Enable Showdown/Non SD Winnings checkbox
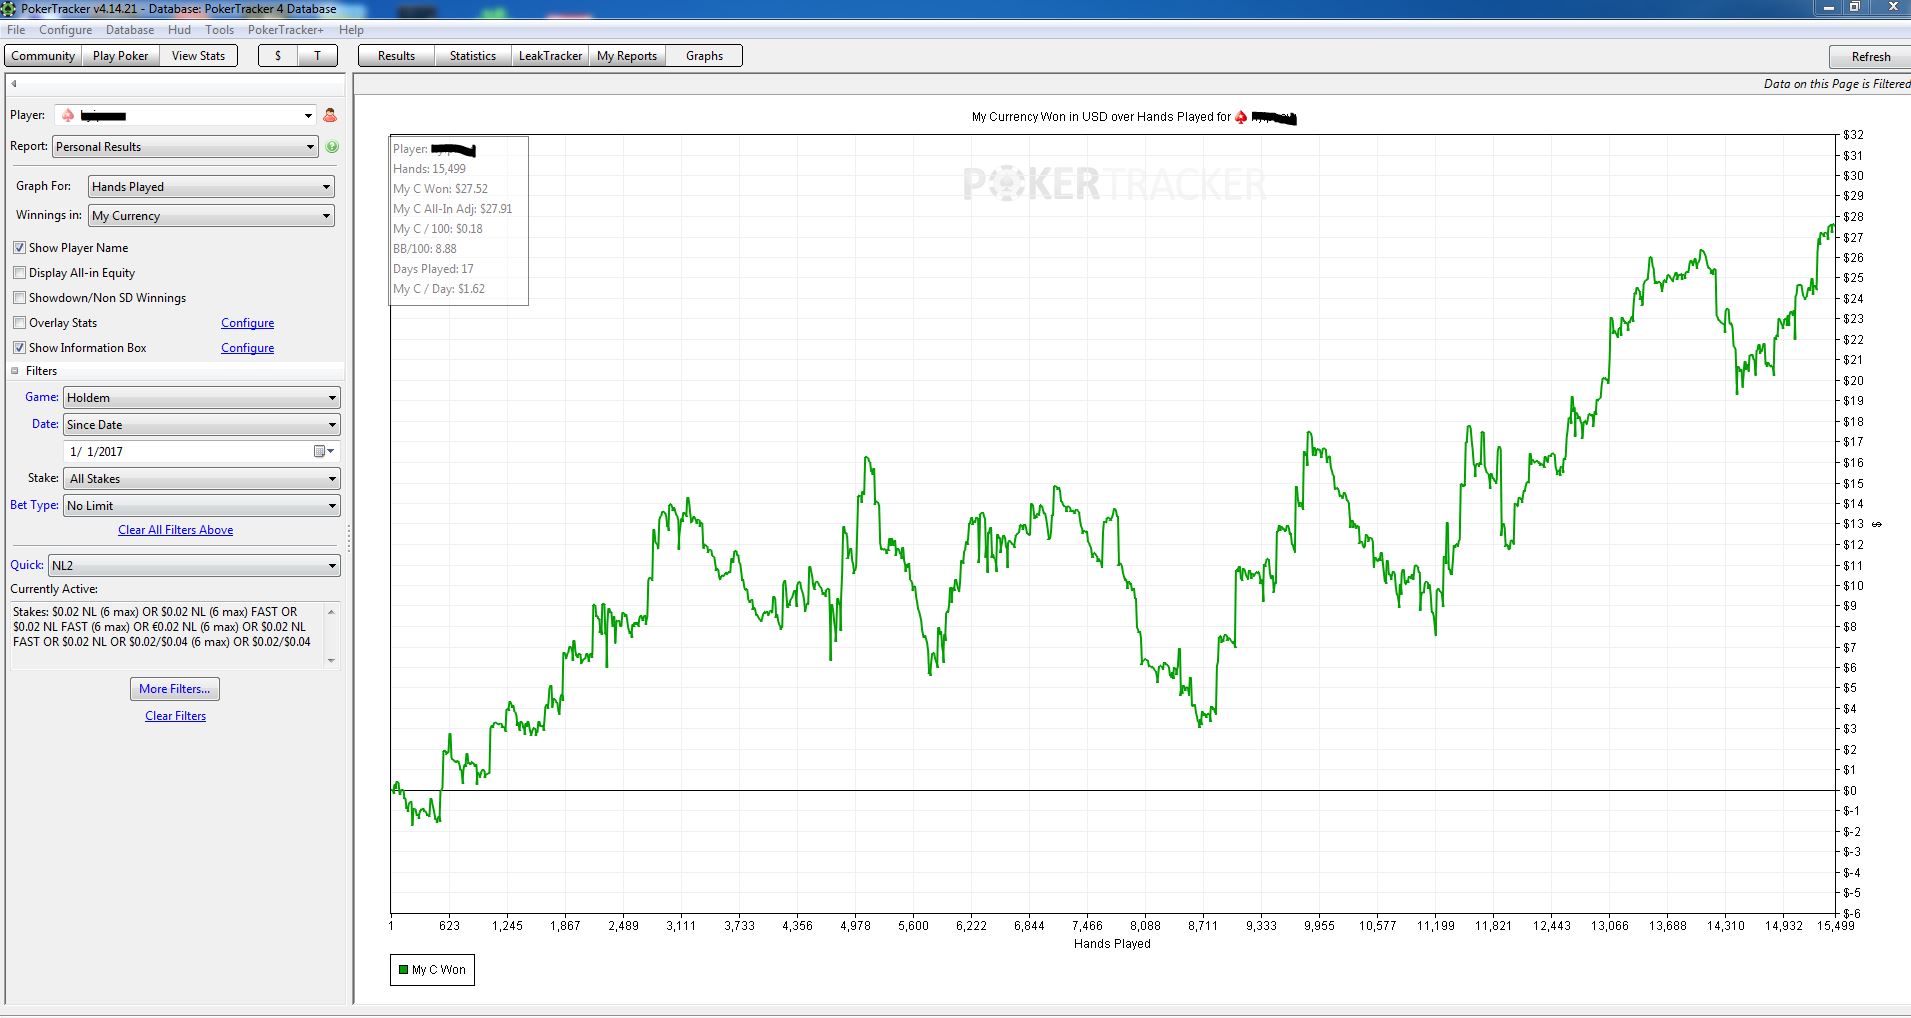The width and height of the screenshot is (1911, 1018). point(19,297)
